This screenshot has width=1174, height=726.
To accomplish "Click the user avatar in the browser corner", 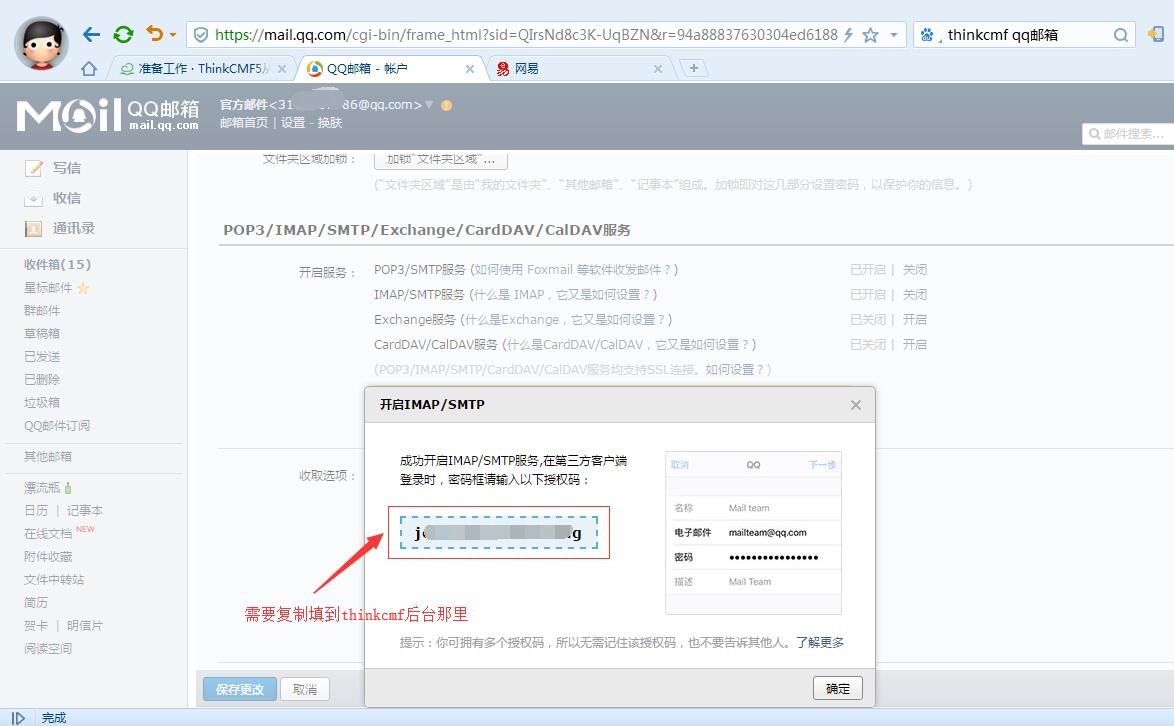I will coord(41,43).
